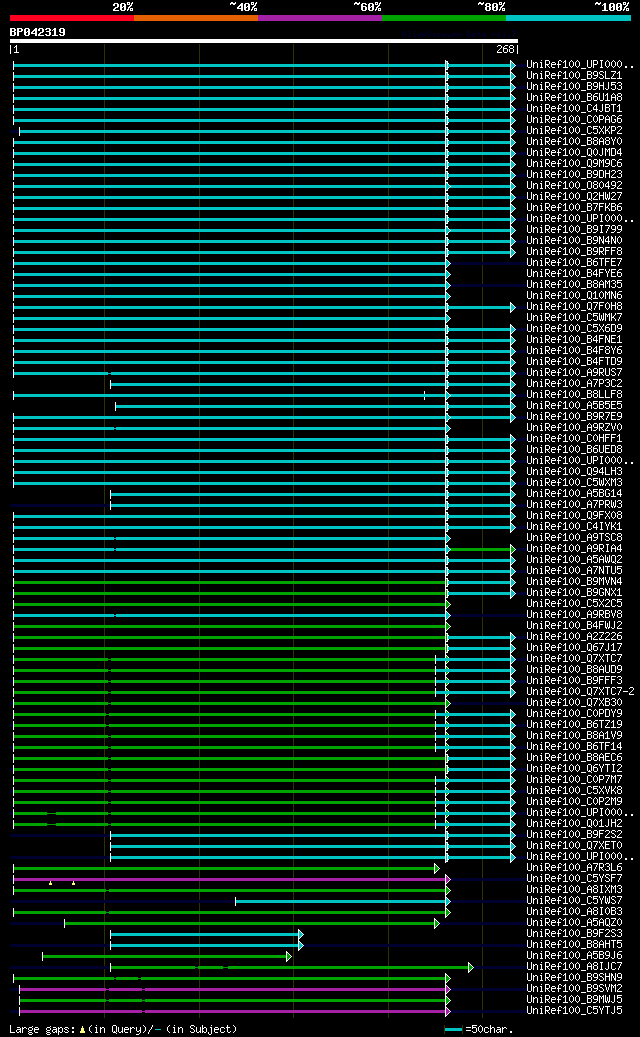Click label UniRef100_A9RIA4
640x1037 pixels.
[x=574, y=548]
